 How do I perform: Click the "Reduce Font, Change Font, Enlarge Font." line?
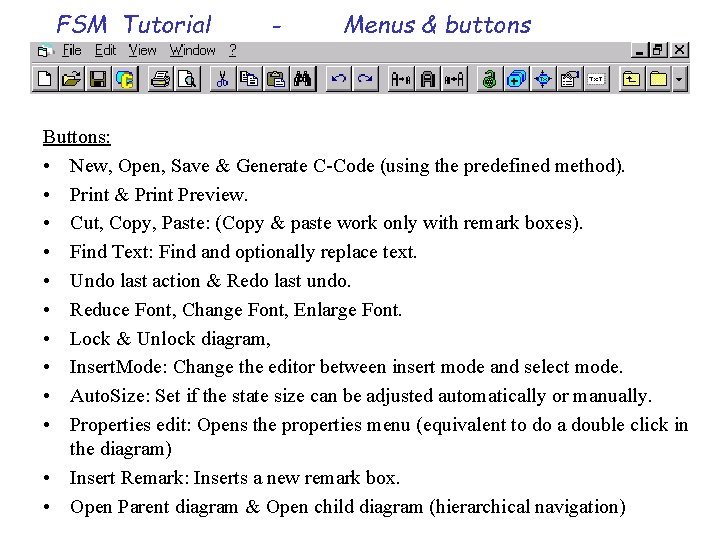coord(236,310)
